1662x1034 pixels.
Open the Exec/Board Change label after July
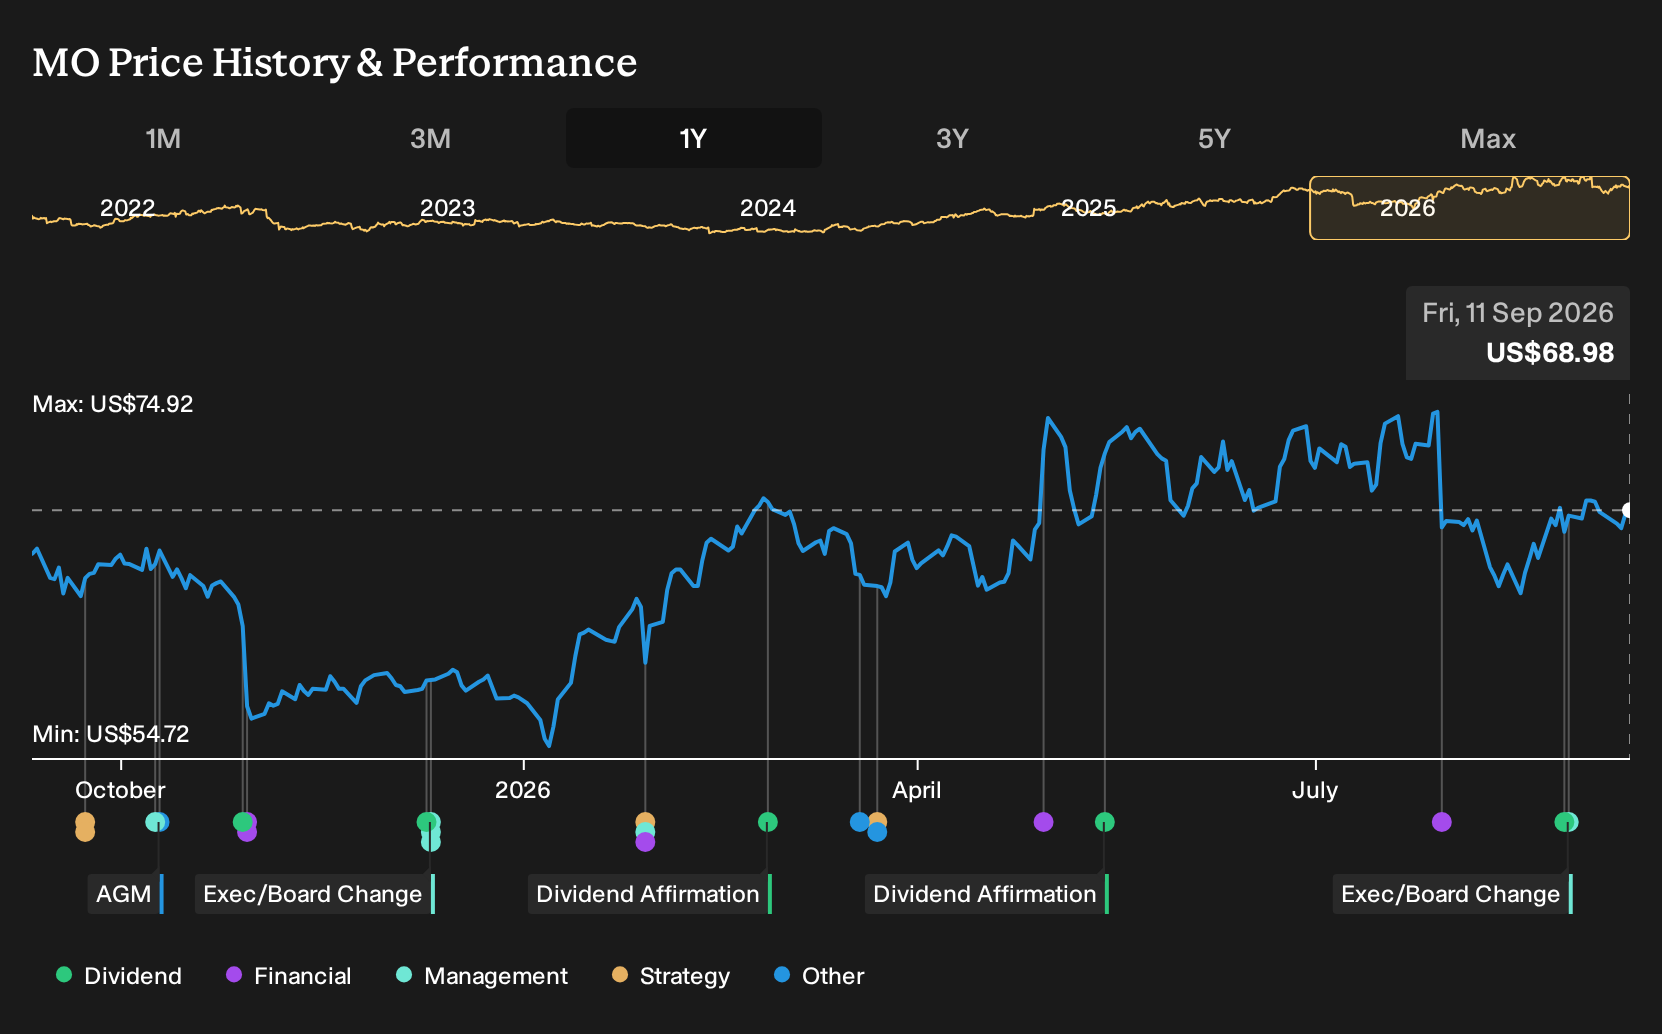point(1452,894)
